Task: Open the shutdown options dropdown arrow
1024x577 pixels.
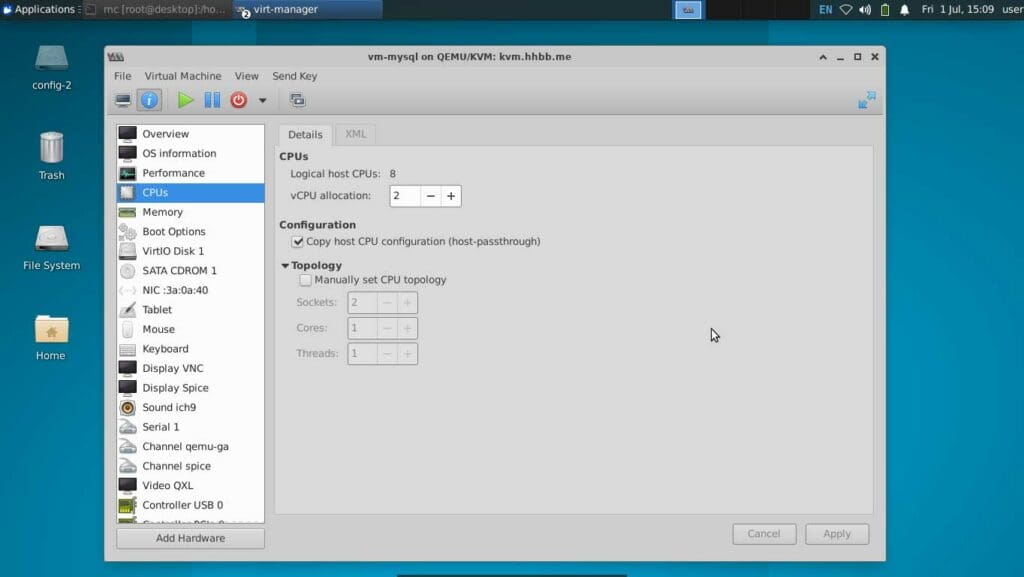Action: click(x=263, y=100)
